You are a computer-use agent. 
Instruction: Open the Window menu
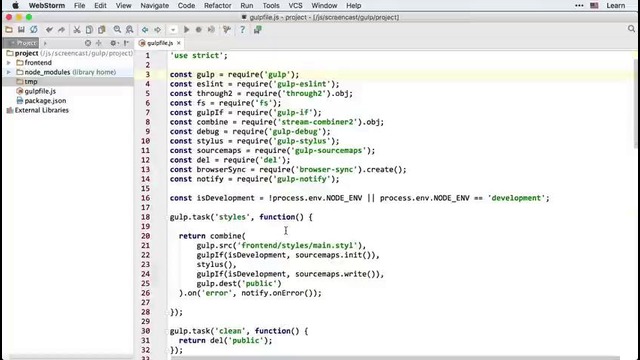pyautogui.click(x=324, y=6)
